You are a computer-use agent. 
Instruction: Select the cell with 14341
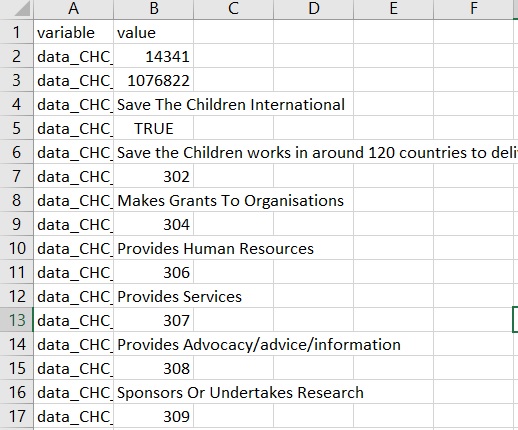pos(154,56)
